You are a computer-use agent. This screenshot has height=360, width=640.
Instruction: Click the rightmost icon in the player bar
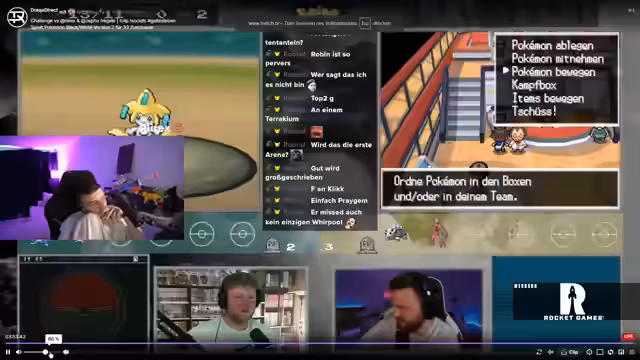coord(632,352)
